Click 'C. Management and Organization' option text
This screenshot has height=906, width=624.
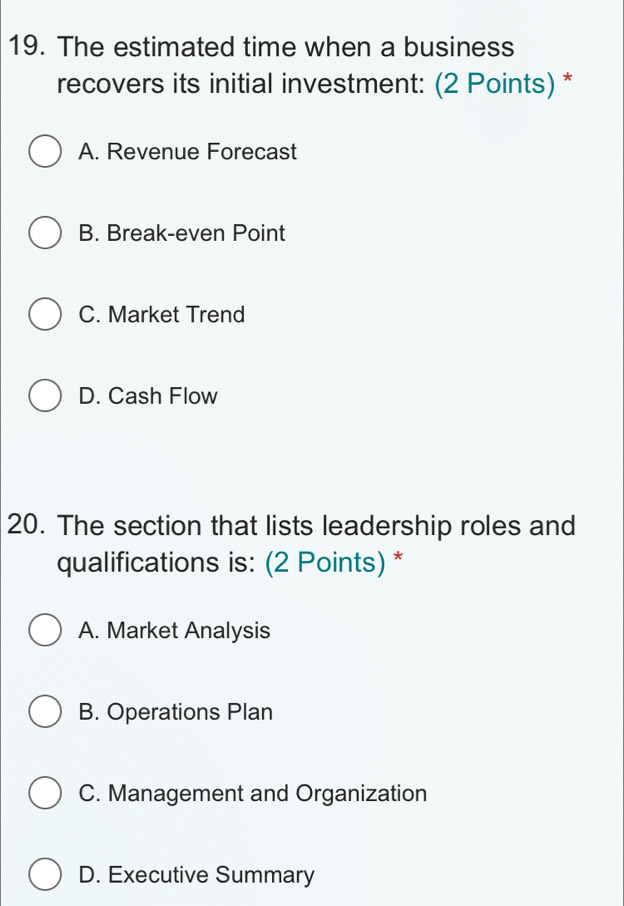click(252, 793)
